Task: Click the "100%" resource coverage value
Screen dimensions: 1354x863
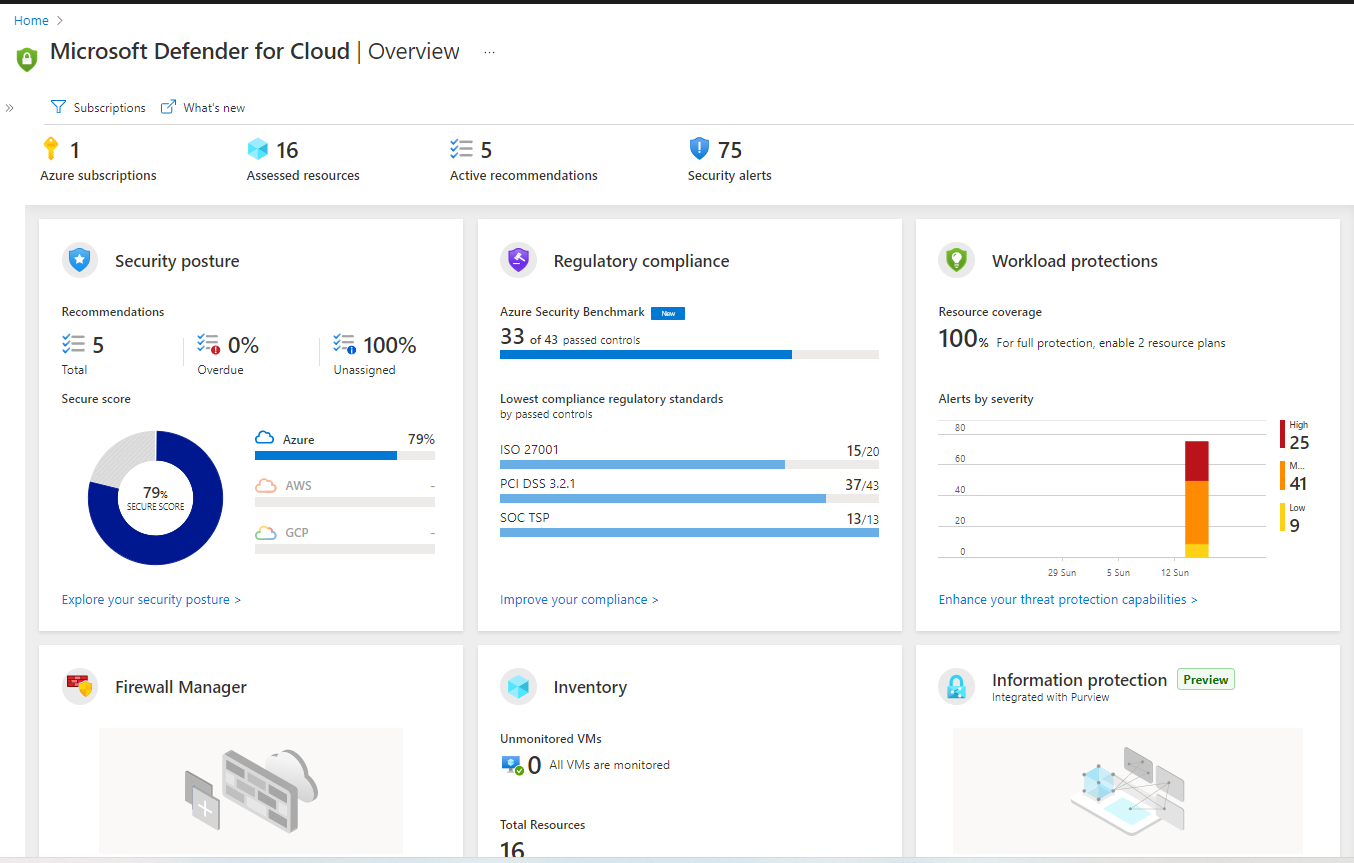Action: point(964,339)
